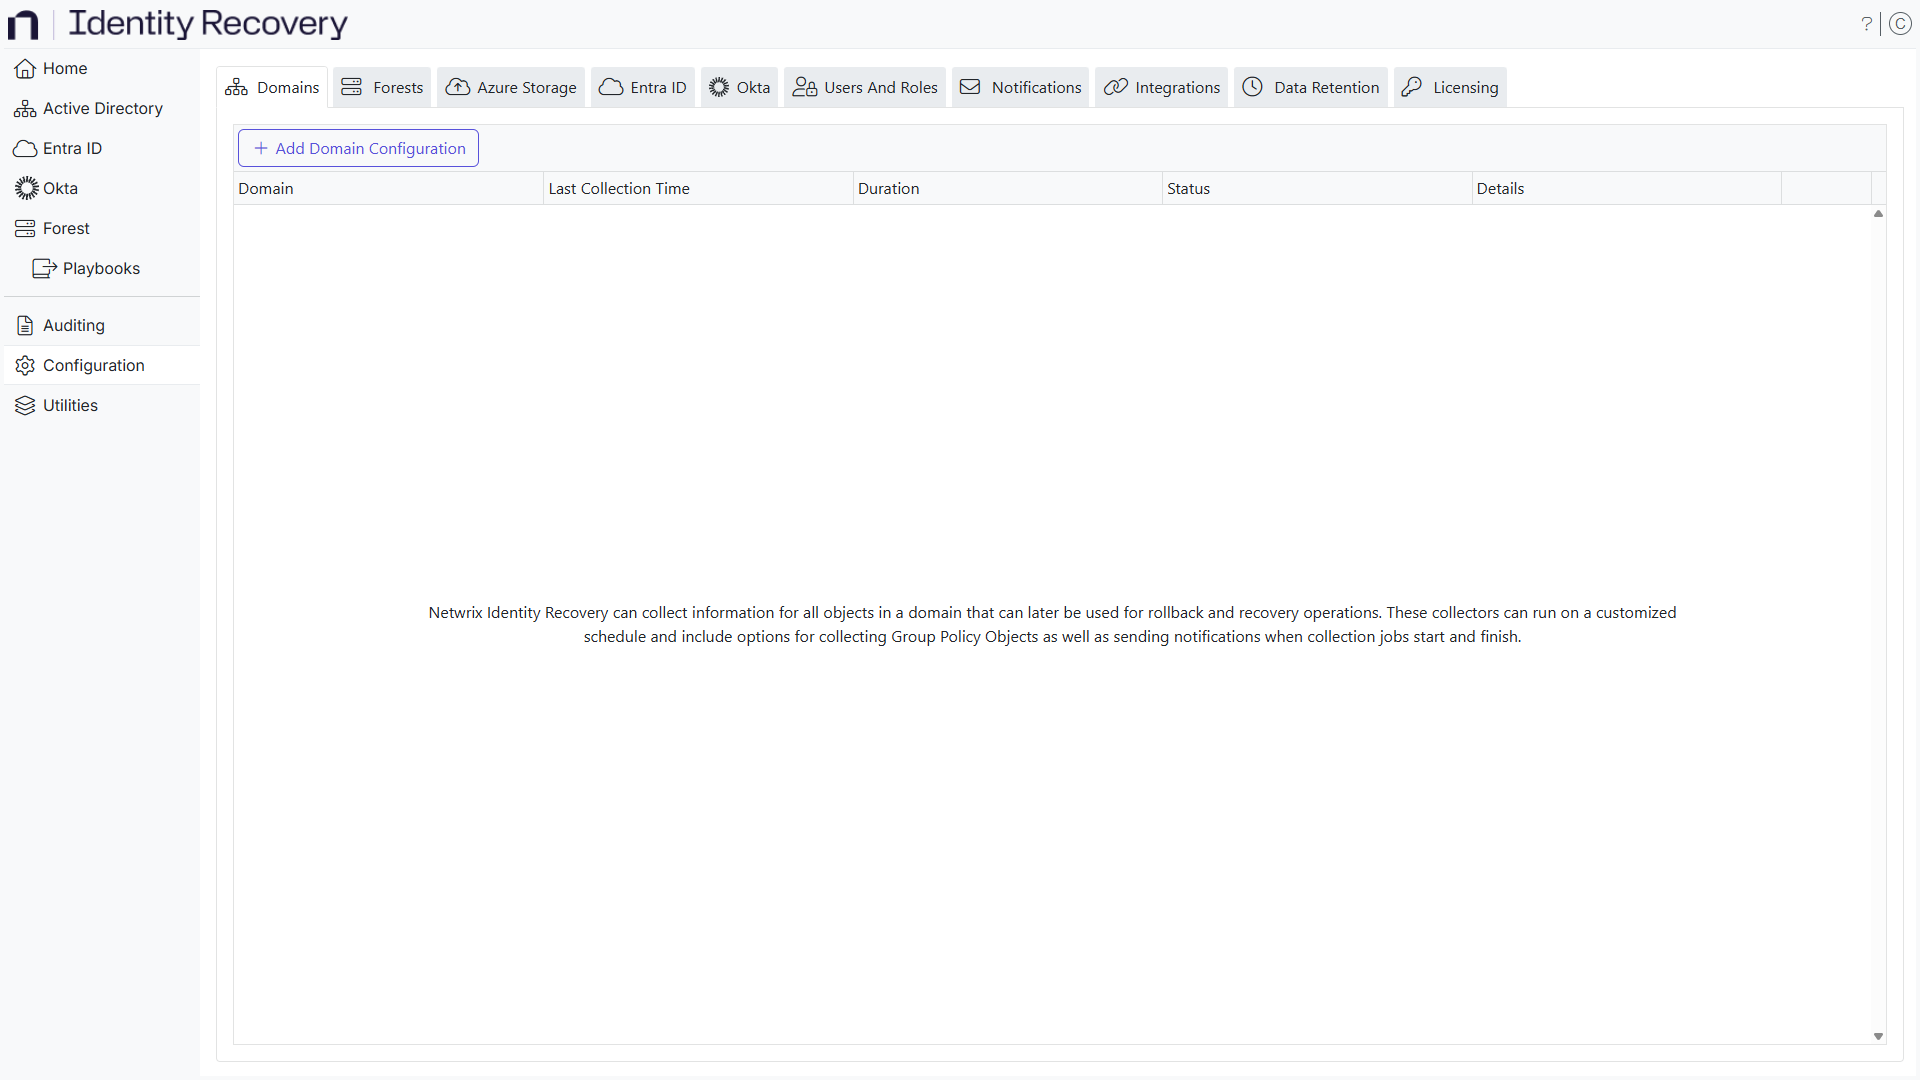Click the Add Domain Configuration button
The image size is (1920, 1080).
point(357,148)
